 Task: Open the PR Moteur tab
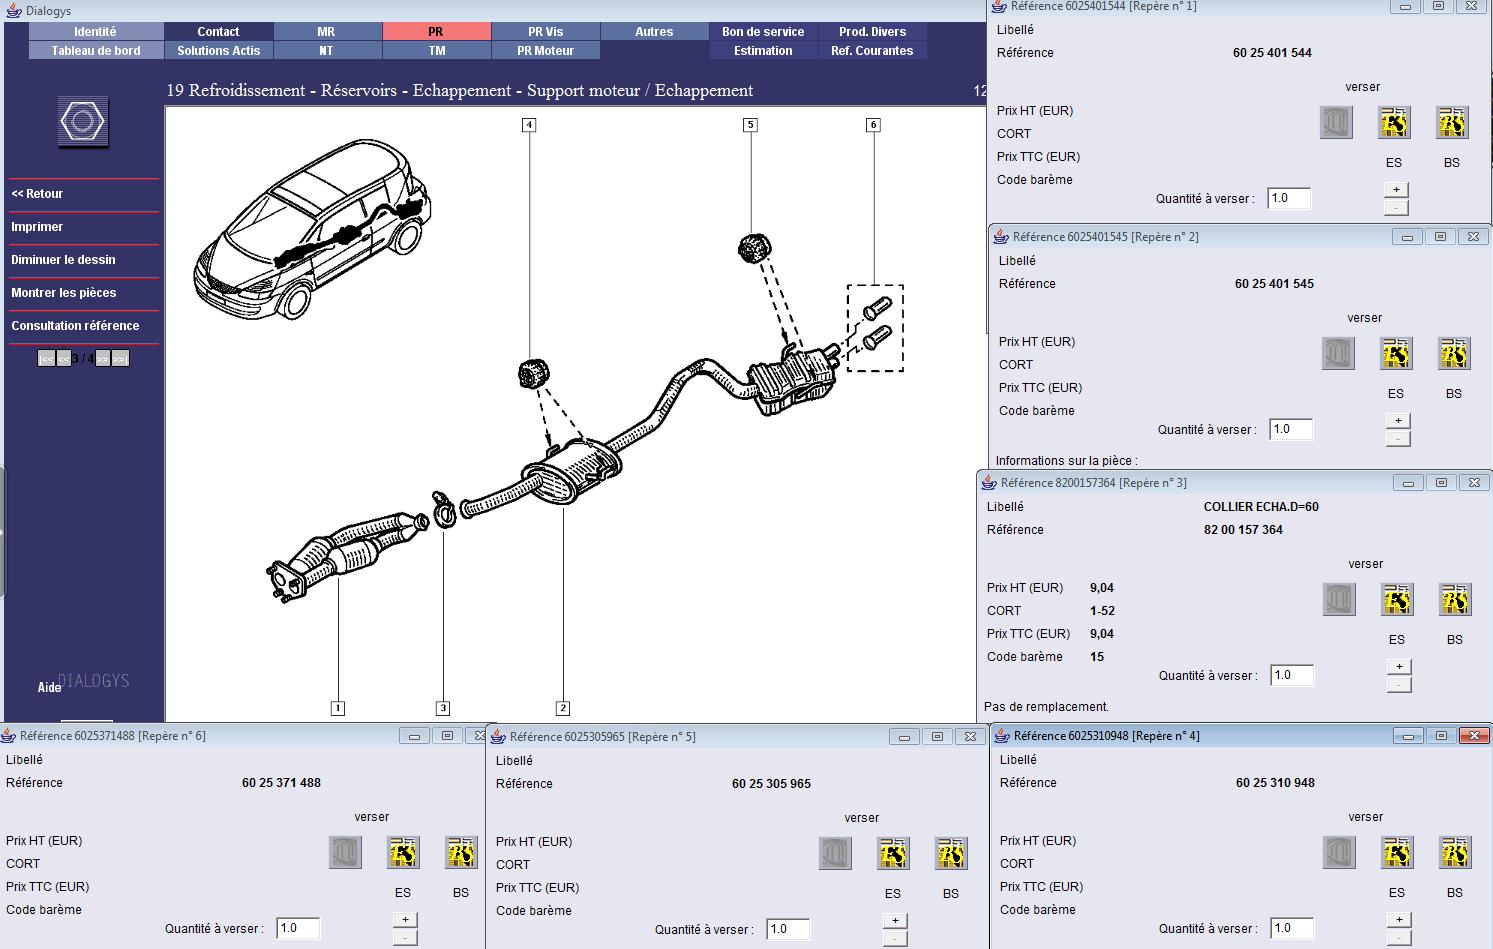click(x=545, y=51)
